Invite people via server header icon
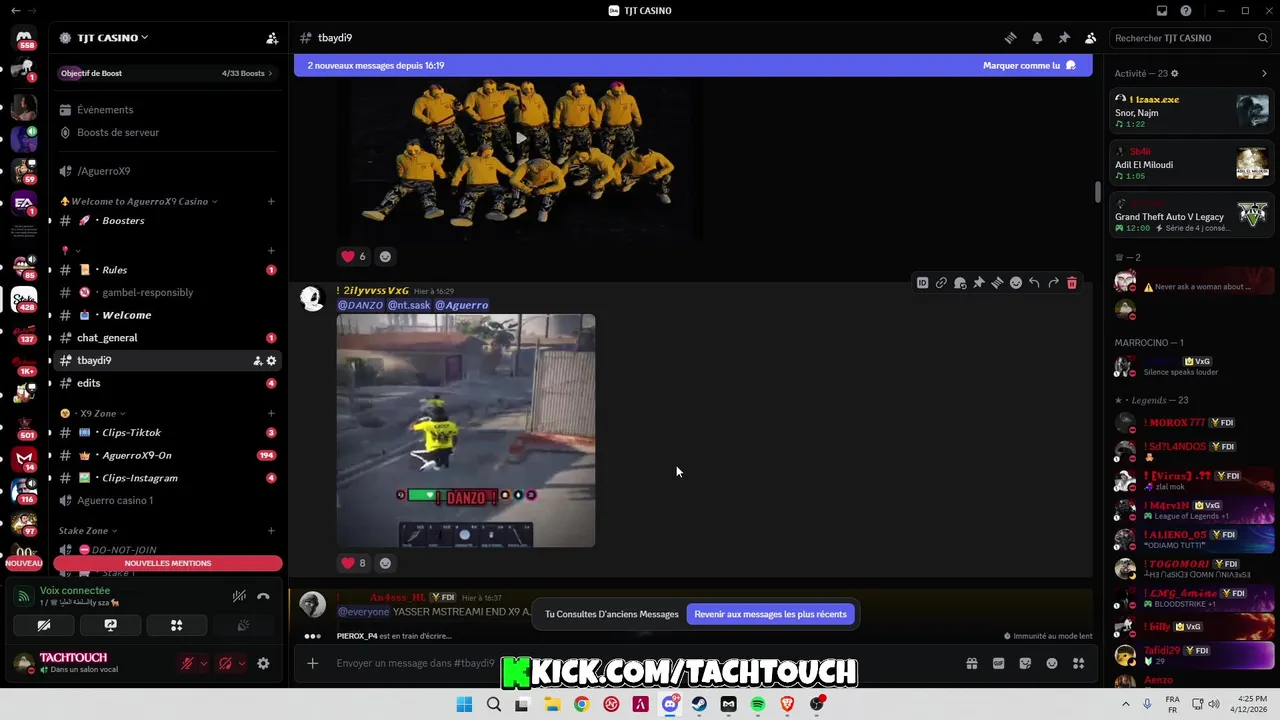 click(x=272, y=38)
